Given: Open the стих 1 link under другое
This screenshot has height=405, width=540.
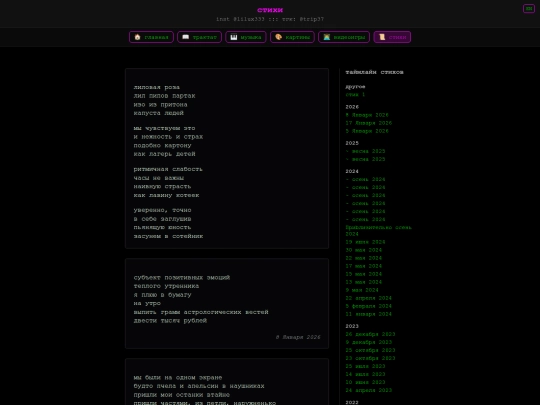Looking at the screenshot, I should [355, 94].
